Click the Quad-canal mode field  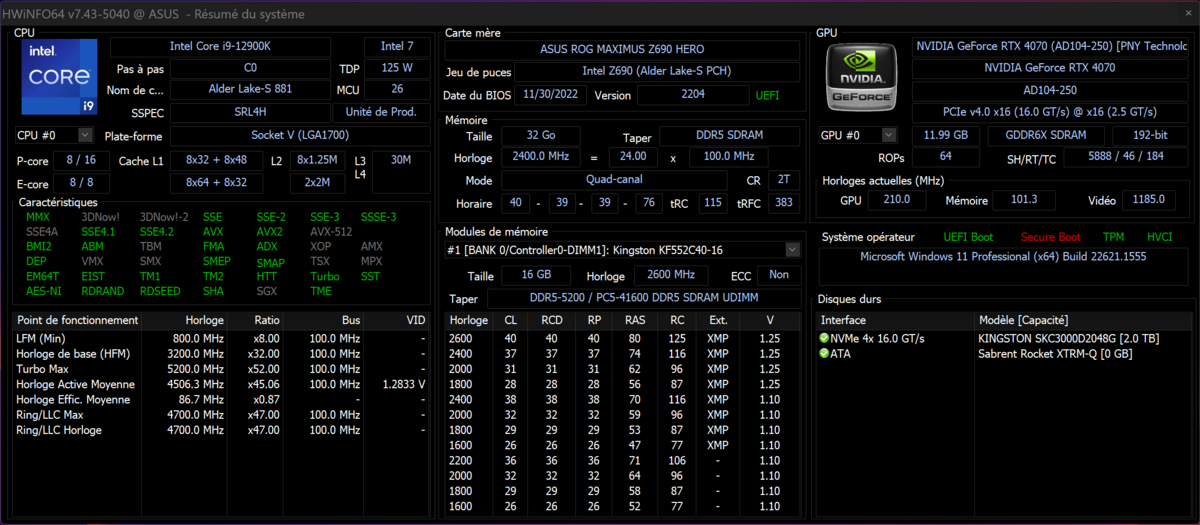click(614, 180)
